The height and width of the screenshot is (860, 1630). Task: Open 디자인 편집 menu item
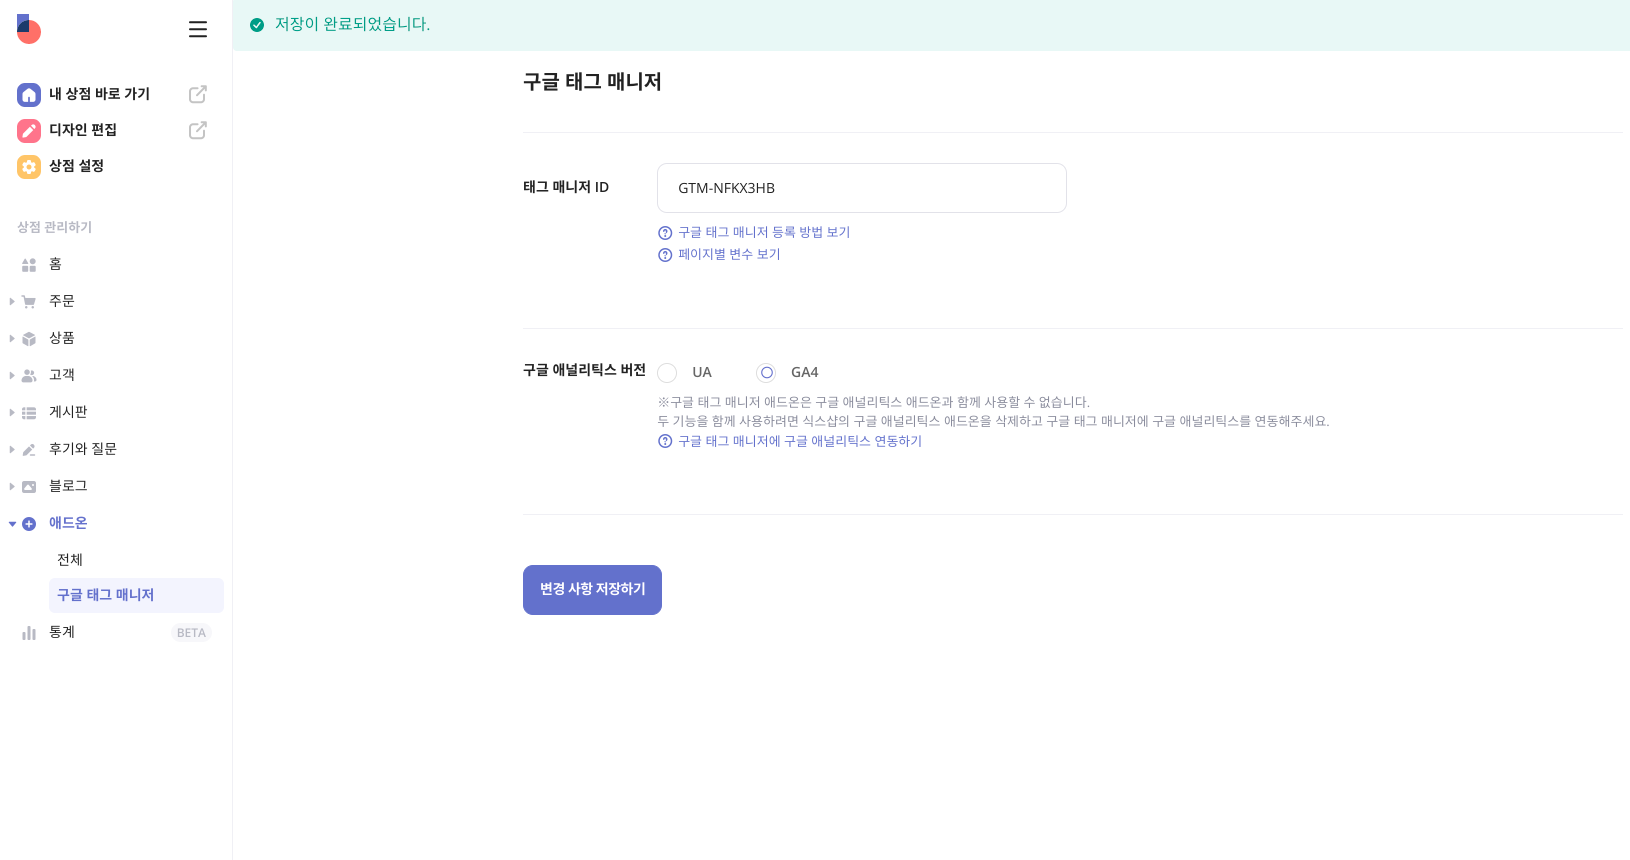pos(83,130)
